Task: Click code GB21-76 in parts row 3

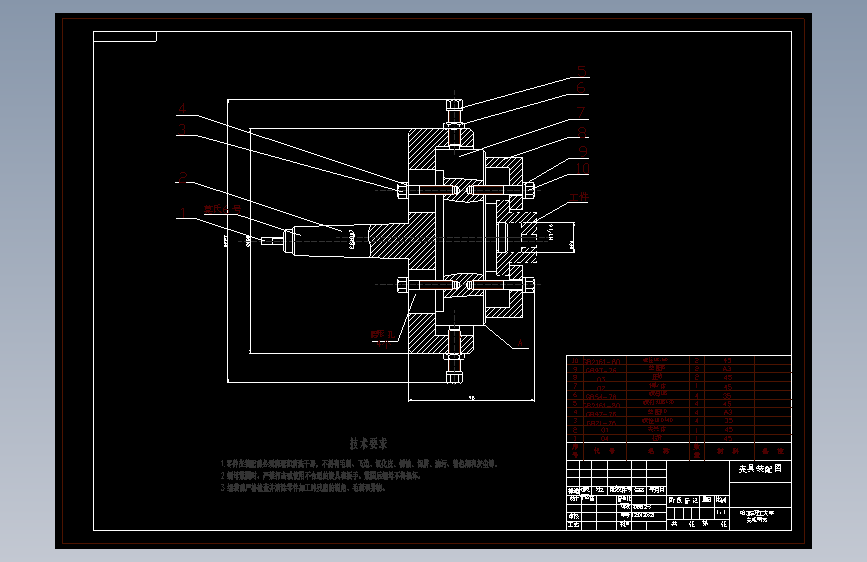Action: coord(601,423)
